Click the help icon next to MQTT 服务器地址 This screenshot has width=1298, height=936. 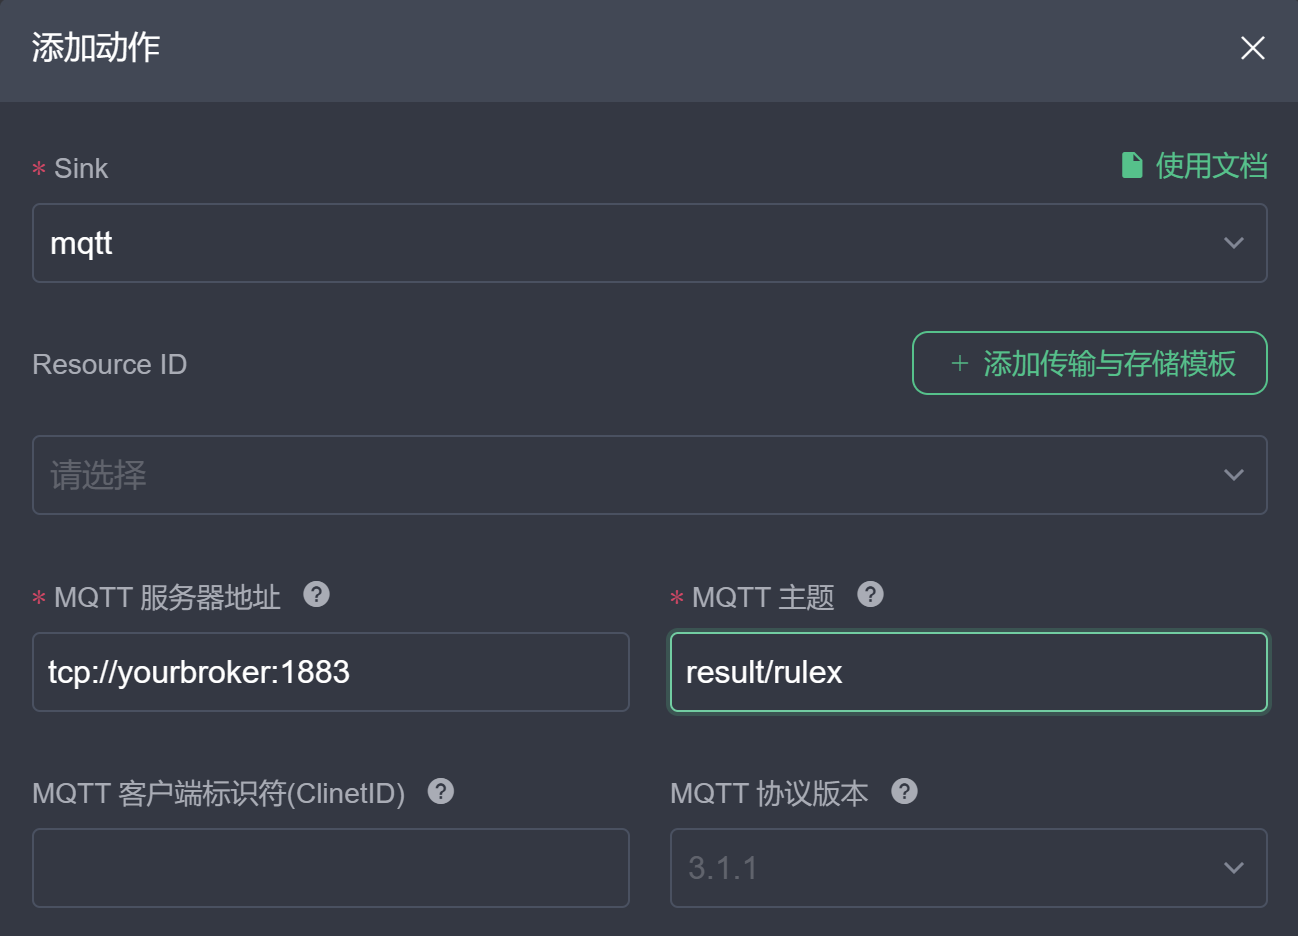pyautogui.click(x=316, y=594)
